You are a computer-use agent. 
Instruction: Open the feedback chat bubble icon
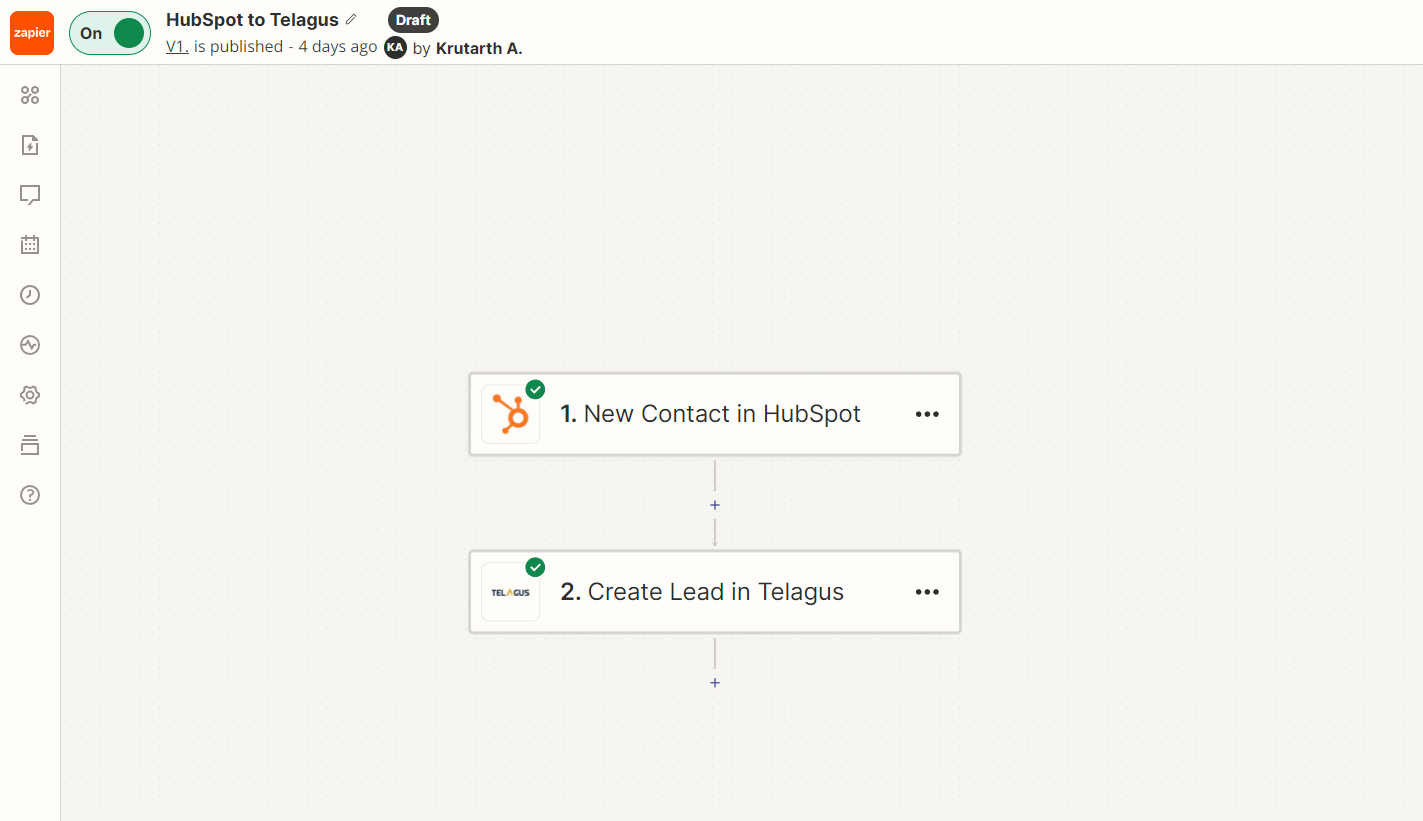point(29,194)
